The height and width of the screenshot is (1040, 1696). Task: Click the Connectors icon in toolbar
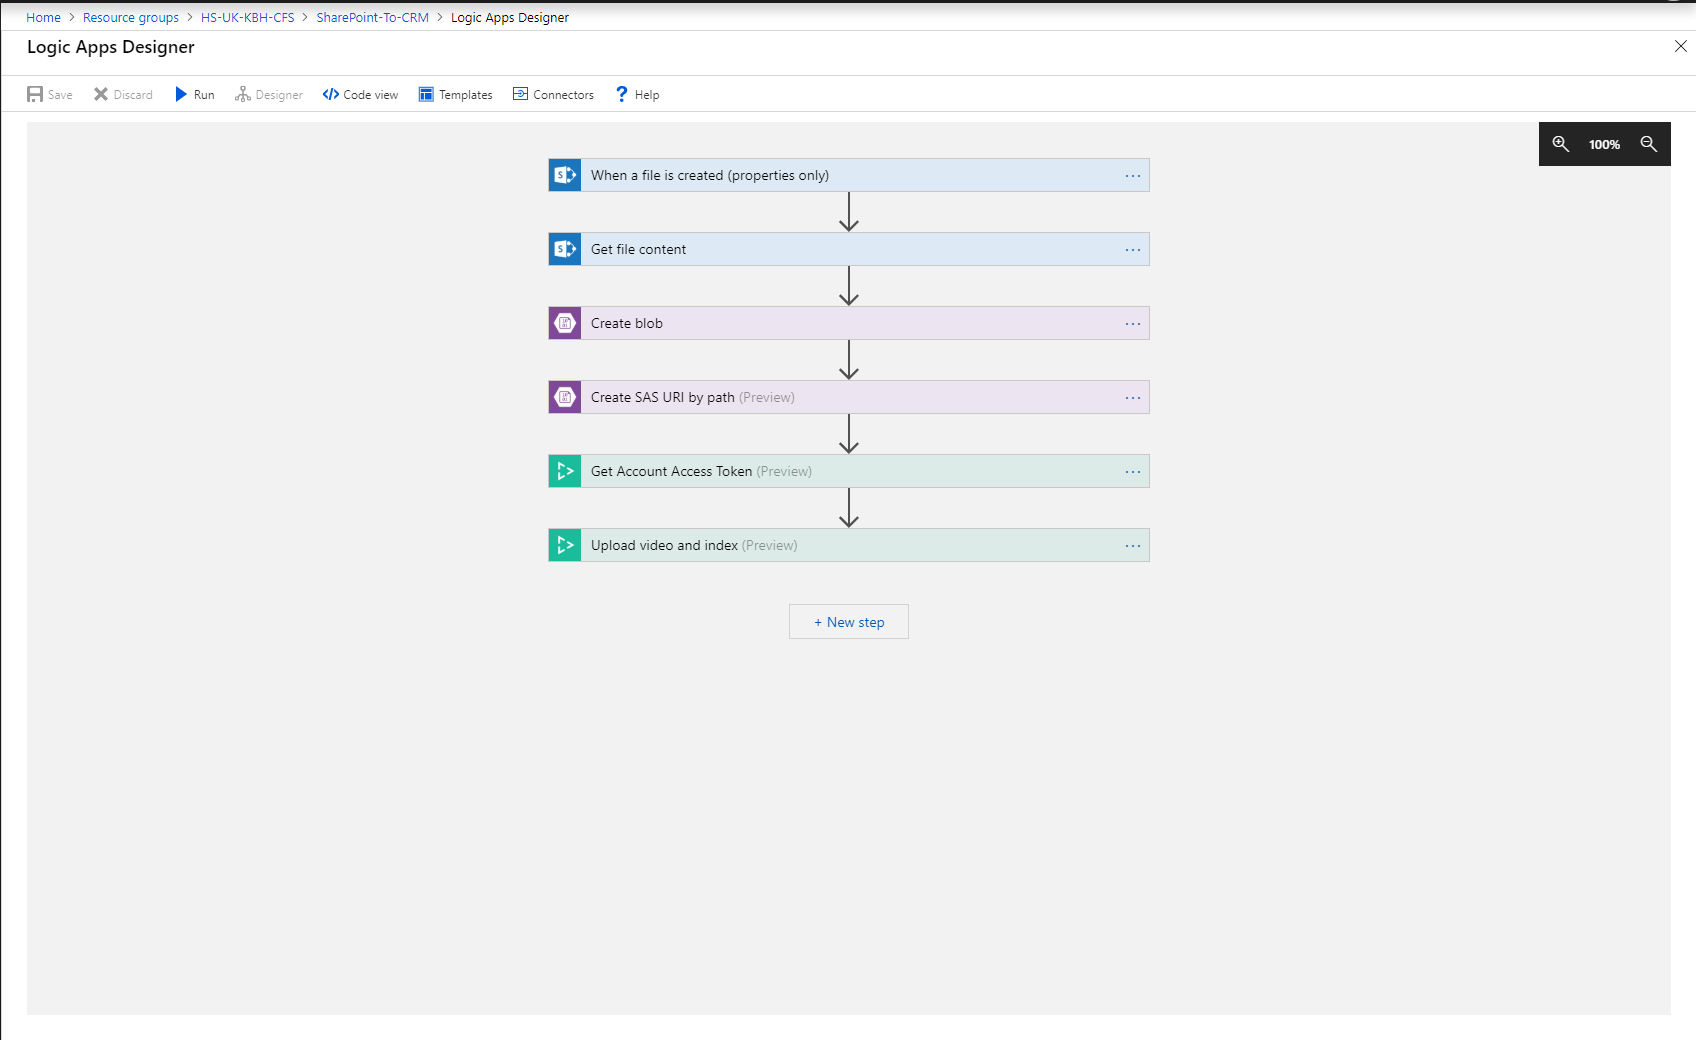click(520, 94)
